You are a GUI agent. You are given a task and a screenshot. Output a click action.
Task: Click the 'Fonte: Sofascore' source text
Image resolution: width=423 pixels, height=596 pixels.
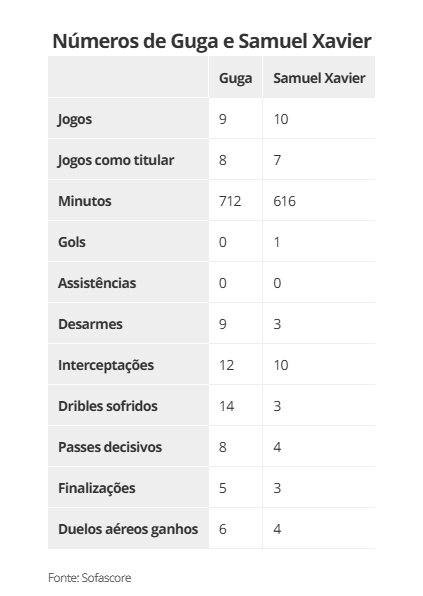[90, 578]
